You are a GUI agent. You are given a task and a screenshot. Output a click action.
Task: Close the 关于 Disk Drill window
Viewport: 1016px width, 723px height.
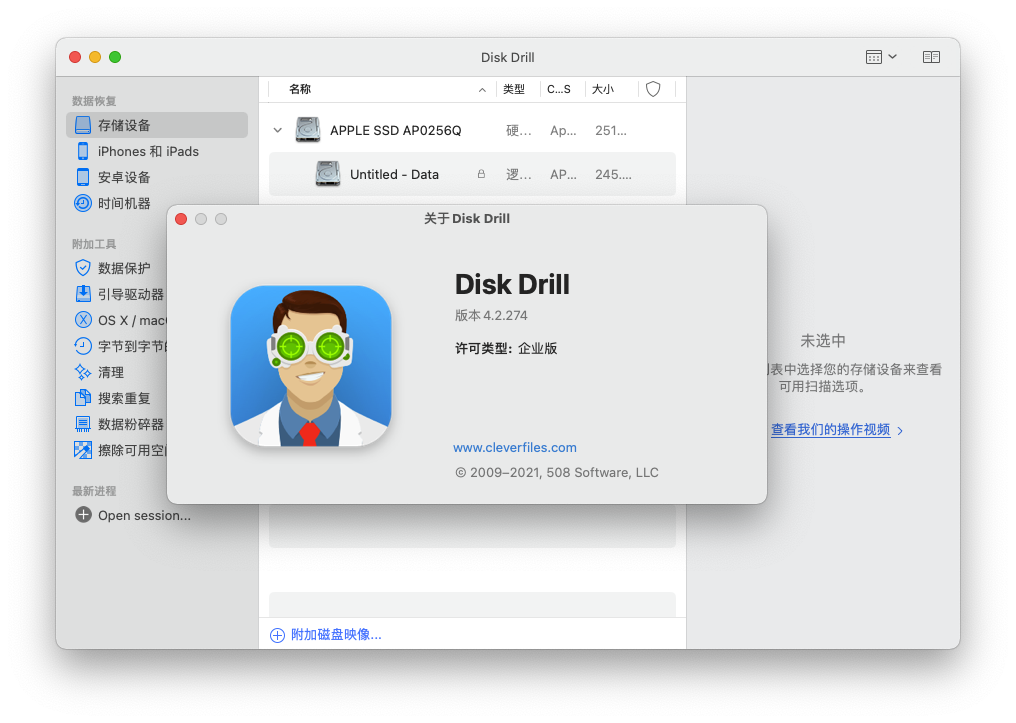pos(181,219)
